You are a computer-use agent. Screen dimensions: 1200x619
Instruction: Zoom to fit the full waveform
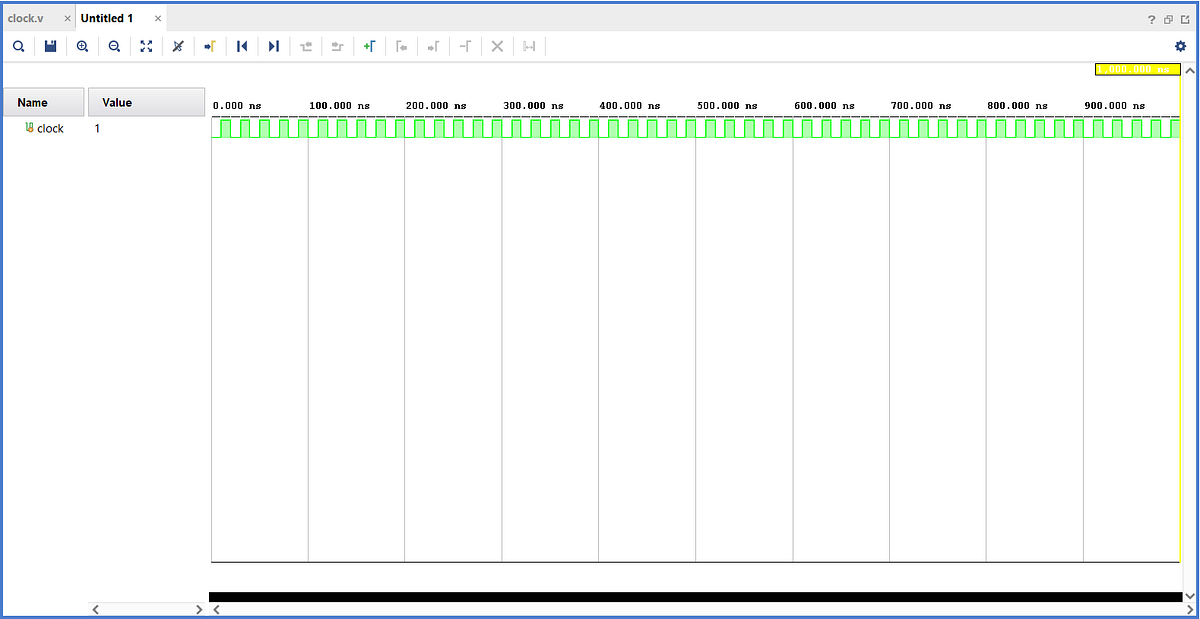coord(146,46)
